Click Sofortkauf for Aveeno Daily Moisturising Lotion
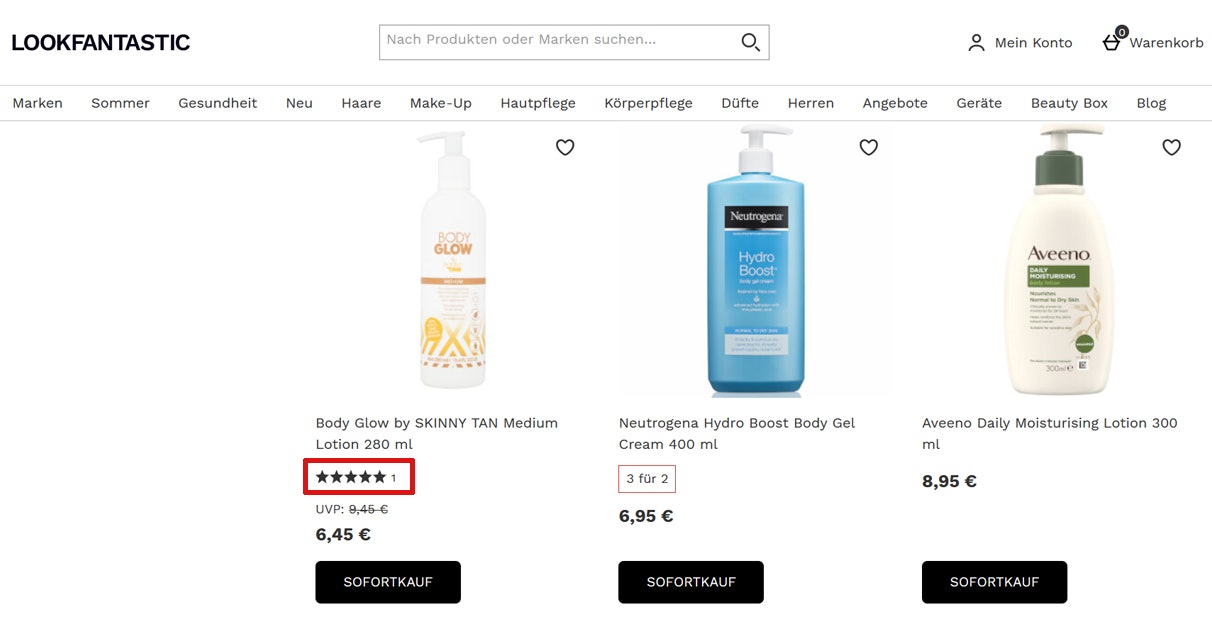This screenshot has width=1212, height=620. point(994,582)
